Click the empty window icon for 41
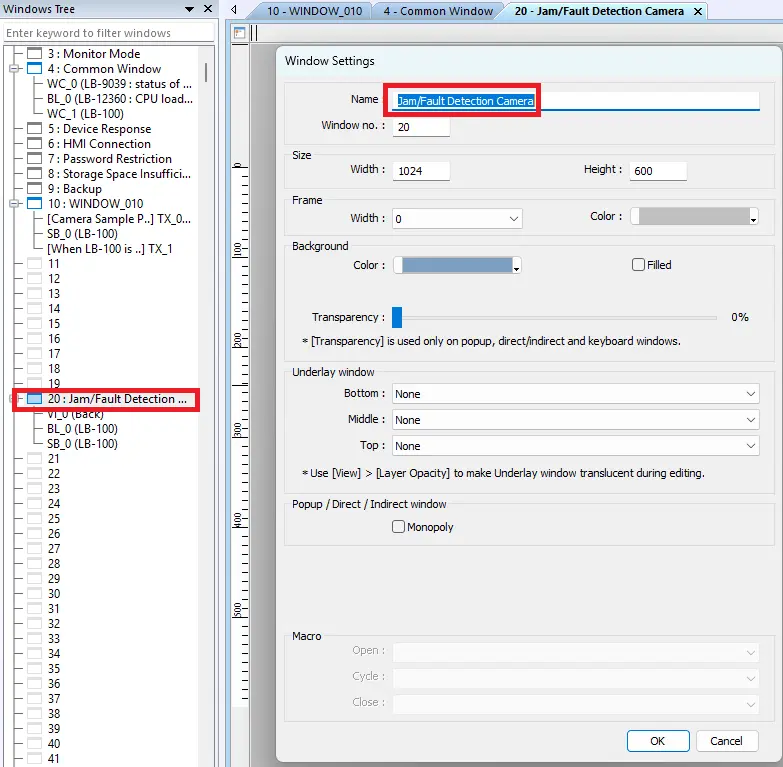783x767 pixels. point(34,758)
